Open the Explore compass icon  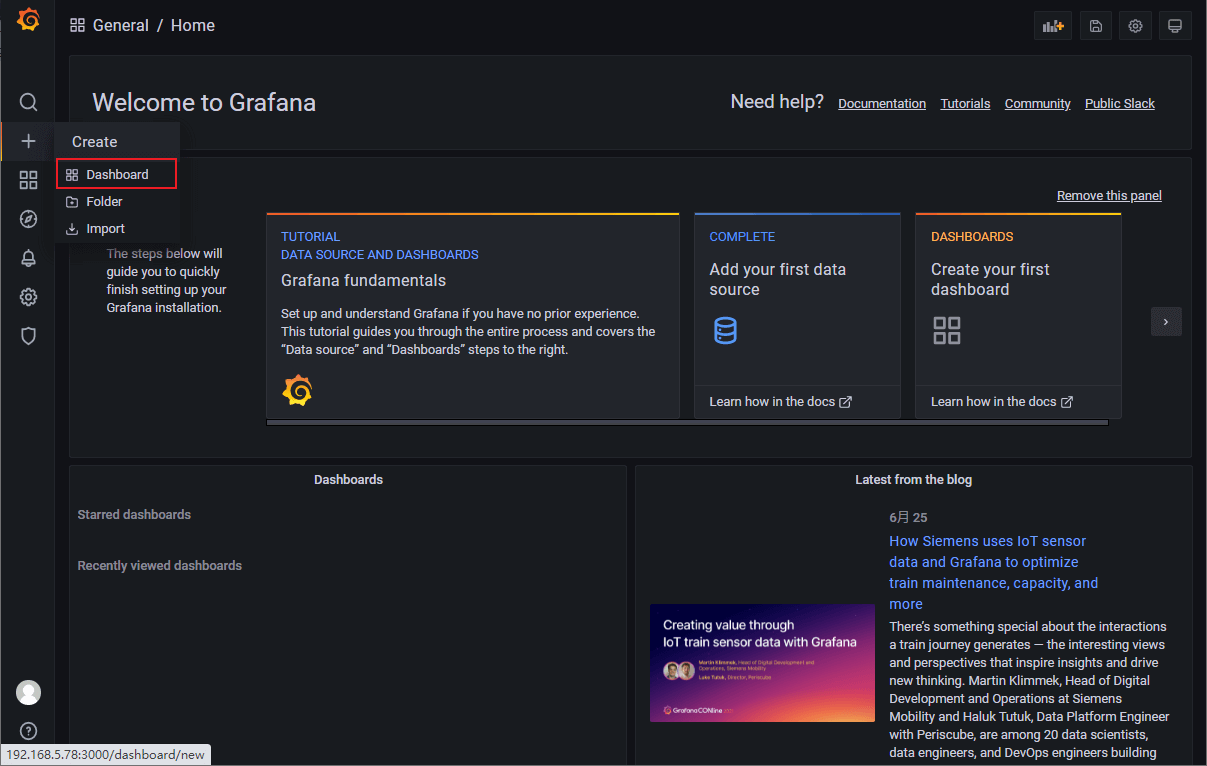28,219
